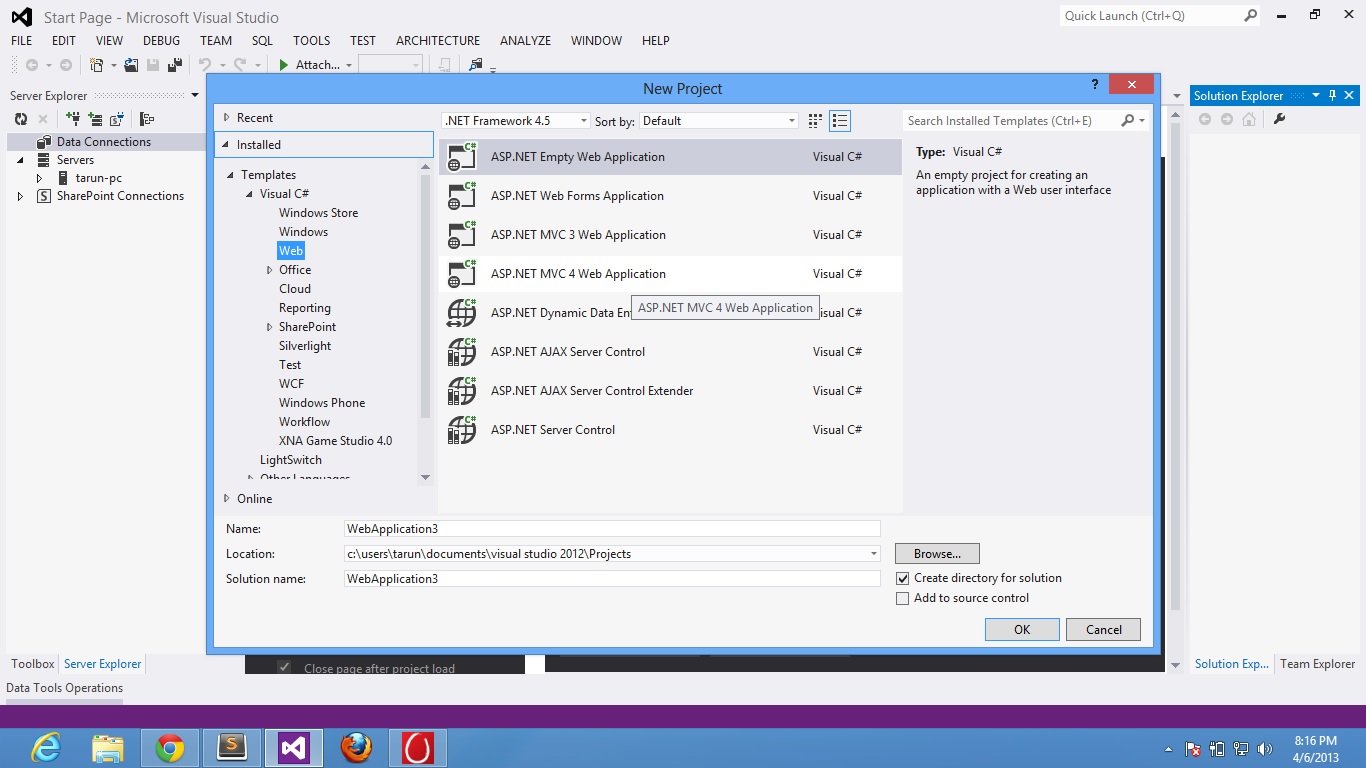Click the rightmost Server Explorer toolbar icon
Image resolution: width=1366 pixels, height=768 pixels.
[x=147, y=119]
